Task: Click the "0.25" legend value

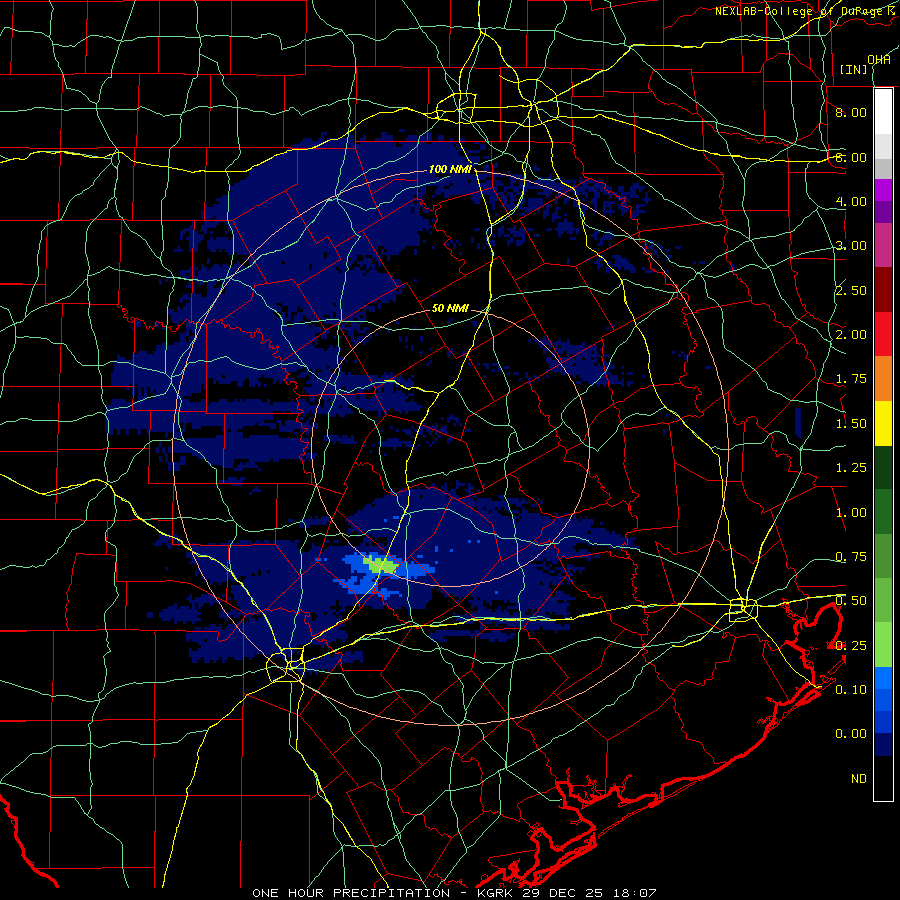Action: click(x=851, y=646)
